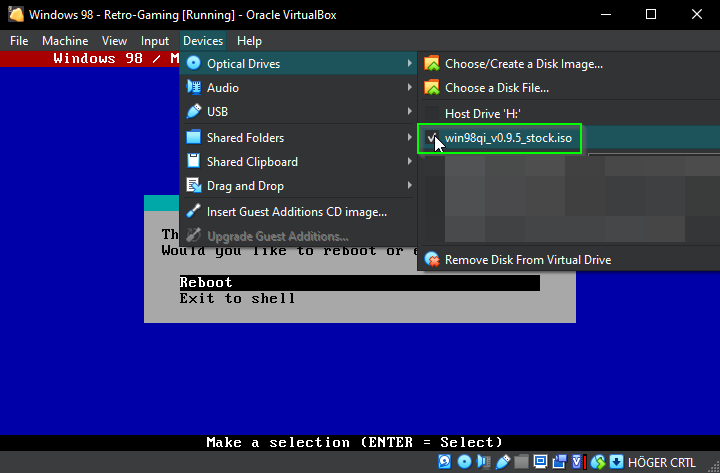Select the Reboot option in the guest
Image resolution: width=720 pixels, height=473 pixels.
point(360,282)
